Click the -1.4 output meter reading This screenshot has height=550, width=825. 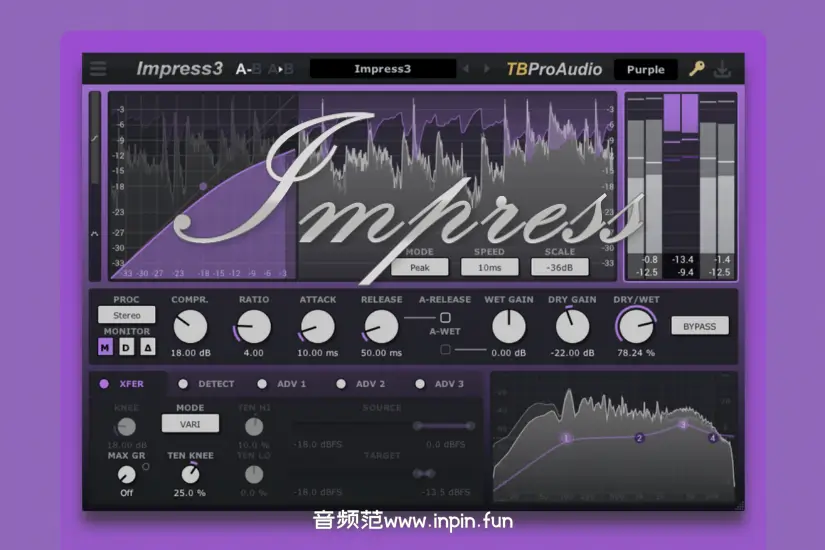722,259
